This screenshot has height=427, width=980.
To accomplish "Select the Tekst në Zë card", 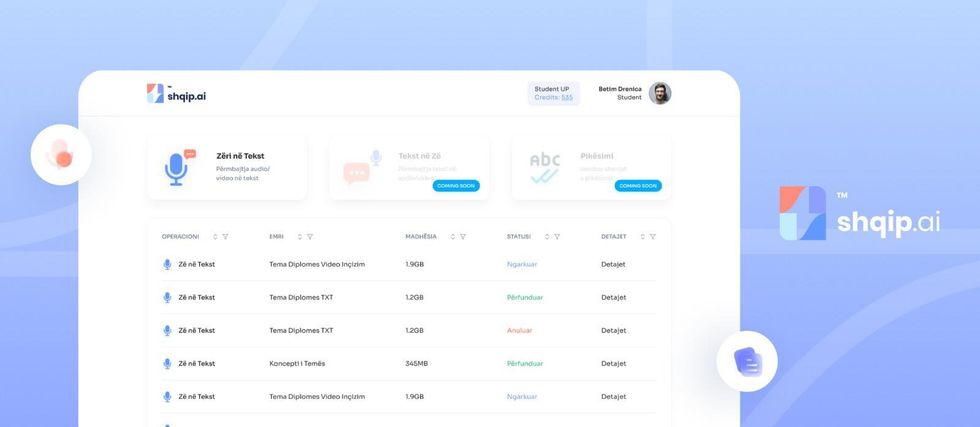I will 409,166.
